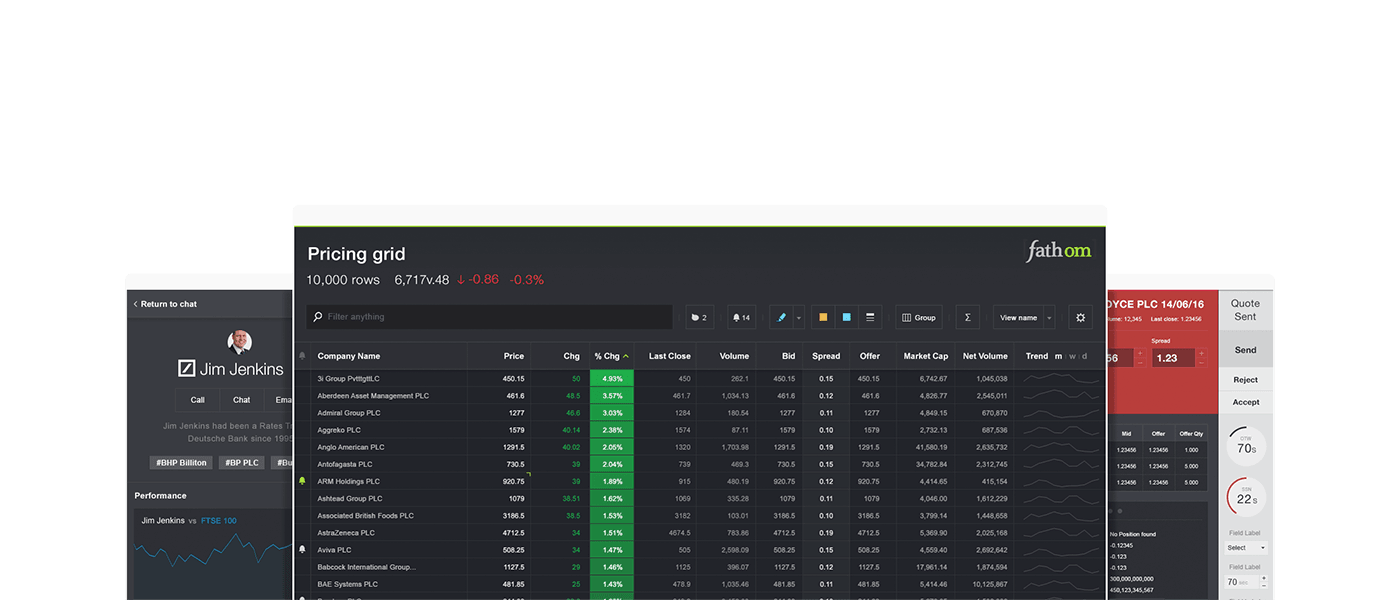Switch to the Chat tab for Jim Jenkins
This screenshot has width=1400, height=600.
pos(241,400)
